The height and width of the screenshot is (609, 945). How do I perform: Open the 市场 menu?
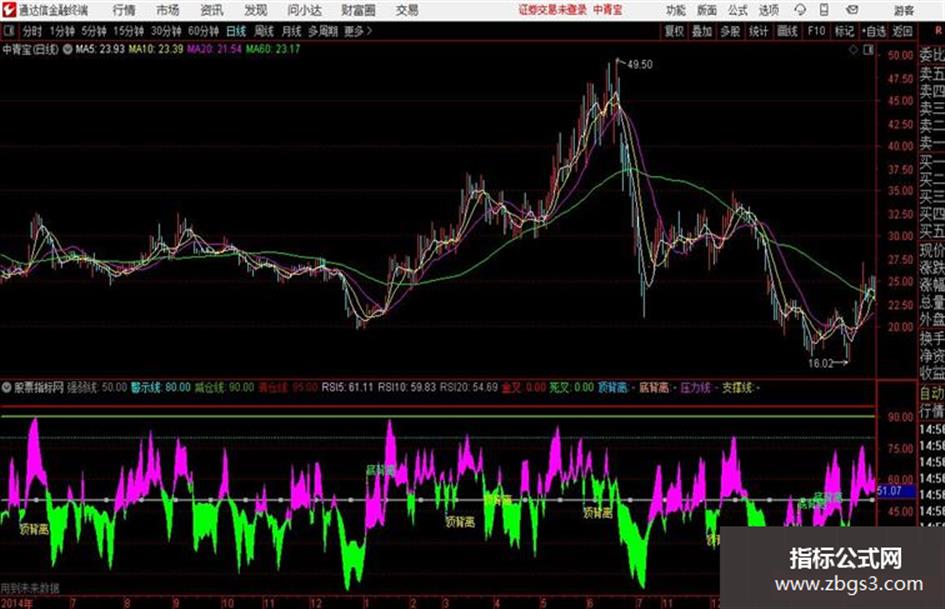click(168, 10)
